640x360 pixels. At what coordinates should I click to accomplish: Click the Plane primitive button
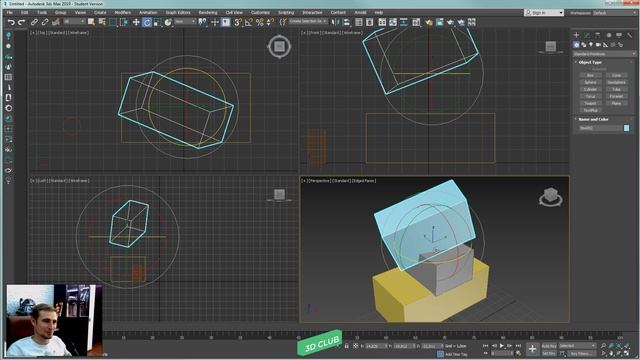[x=616, y=103]
